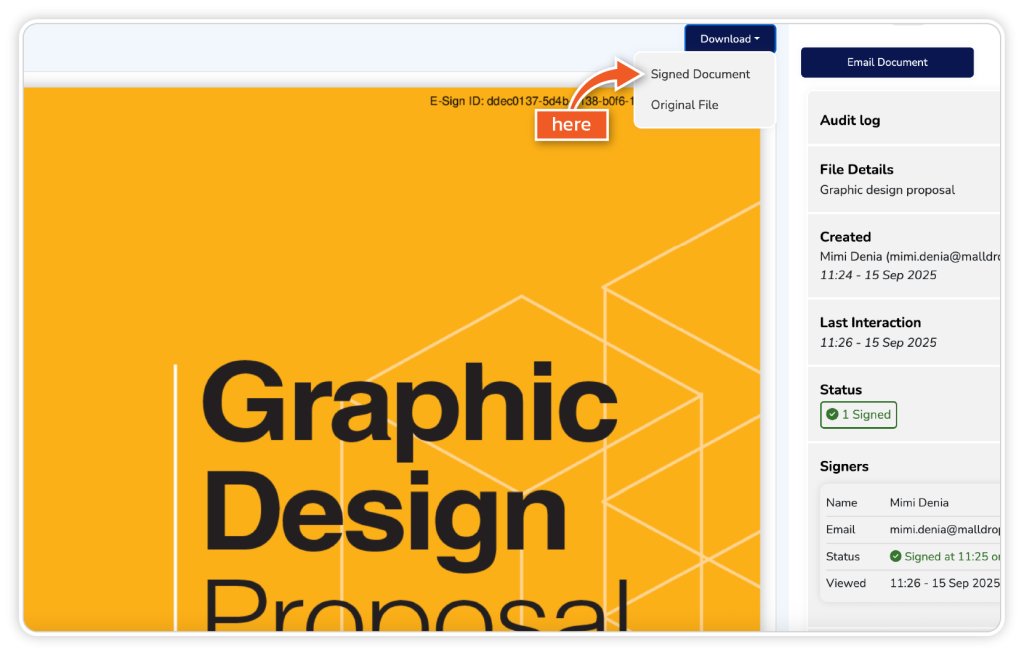This screenshot has width=1024, height=655.
Task: Click the 11:24 - 15 Sep 2025 created timestamp
Action: click(x=878, y=275)
